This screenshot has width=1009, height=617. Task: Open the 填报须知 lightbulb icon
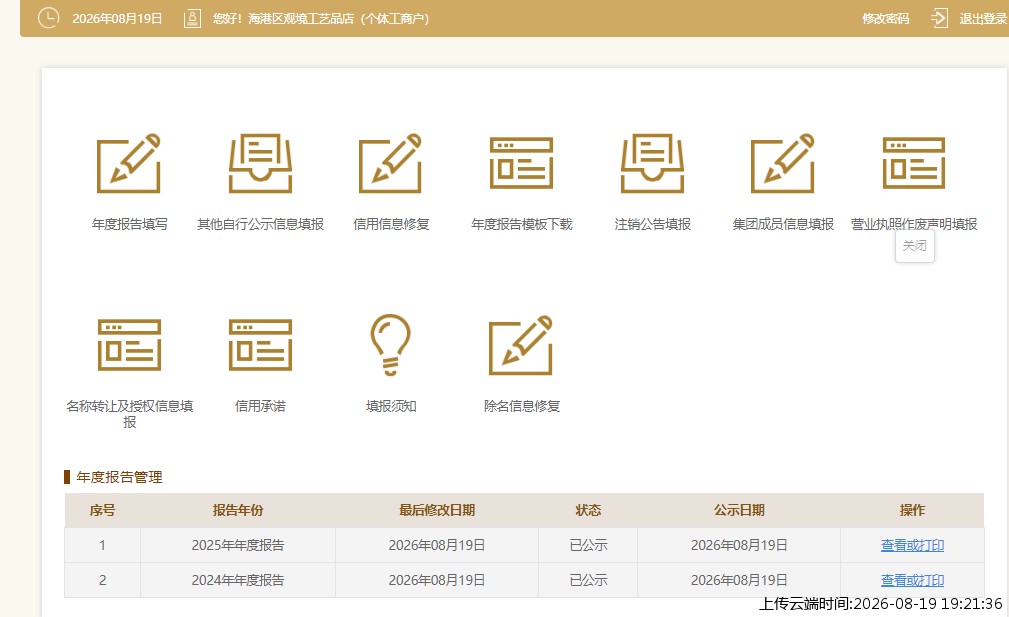click(x=391, y=345)
